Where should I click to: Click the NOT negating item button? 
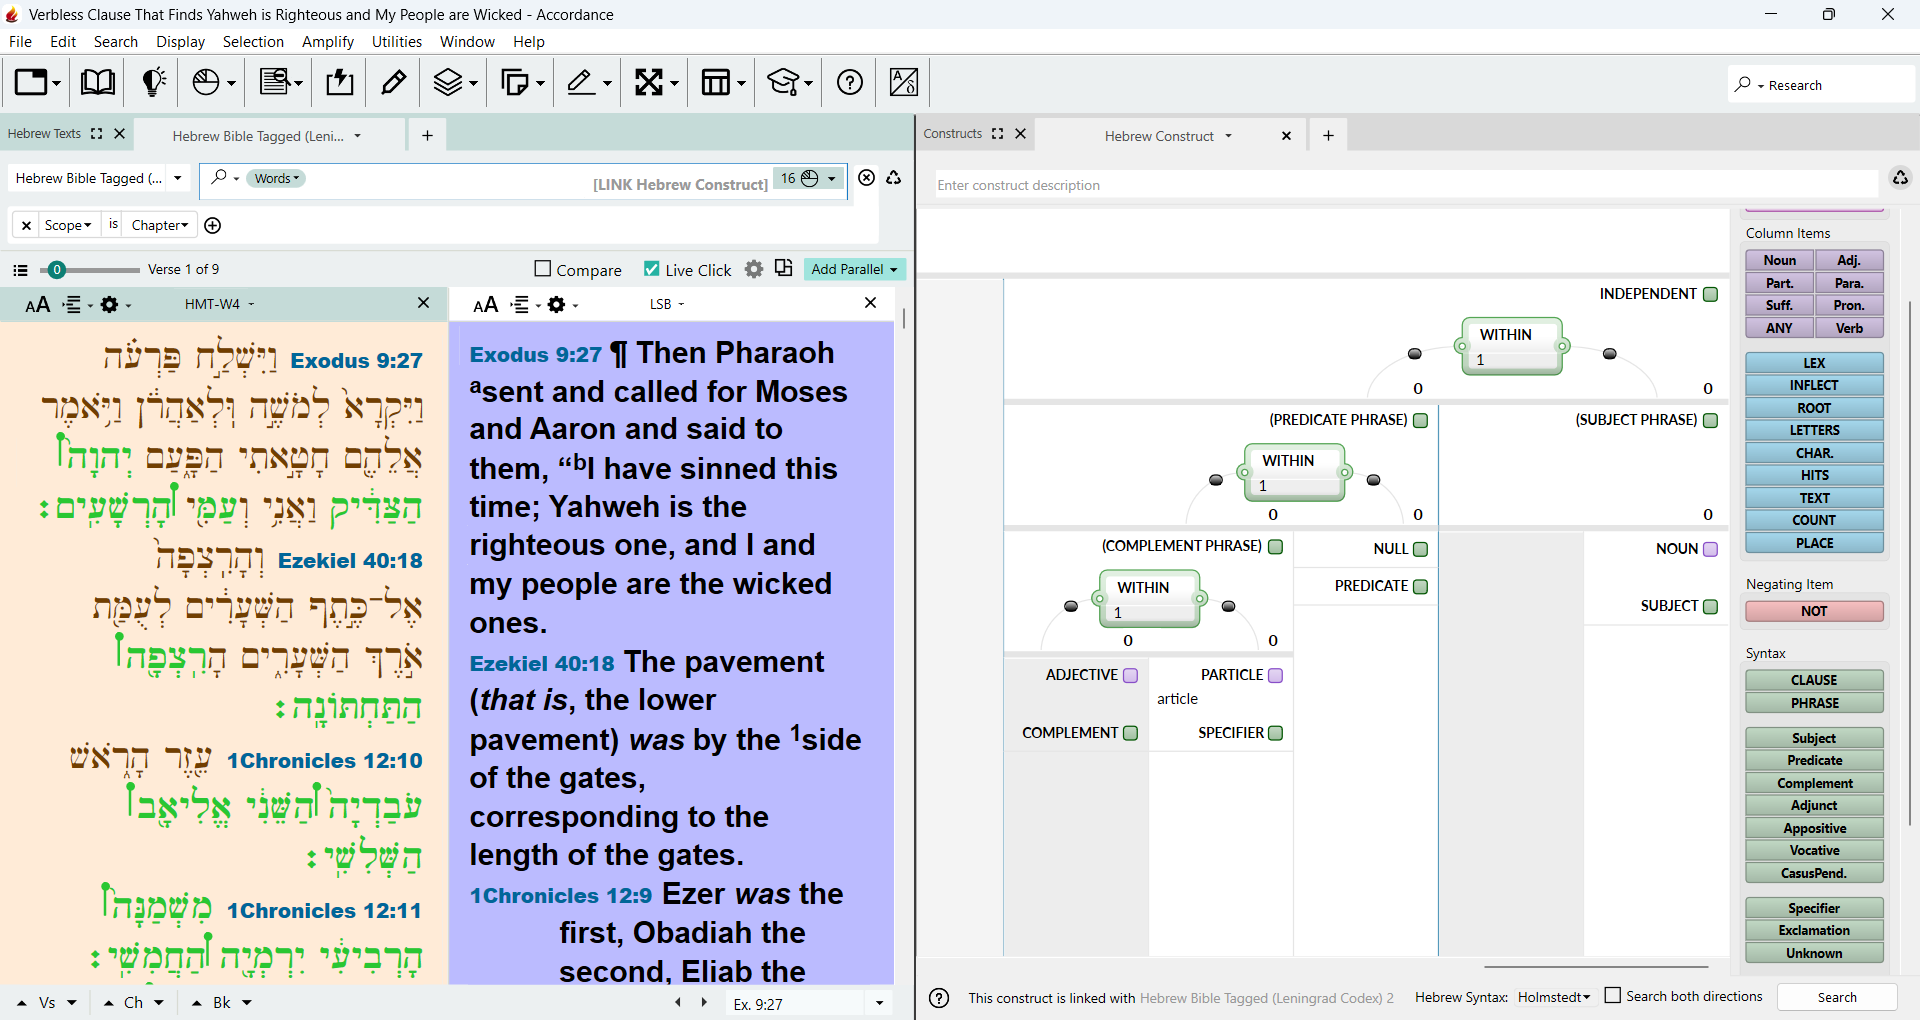pos(1814,611)
